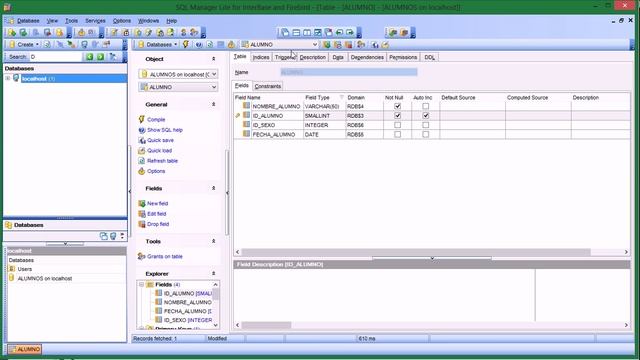Select ALUMNOS on localhost in the lower pane
This screenshot has width=640, height=360.
[44, 278]
